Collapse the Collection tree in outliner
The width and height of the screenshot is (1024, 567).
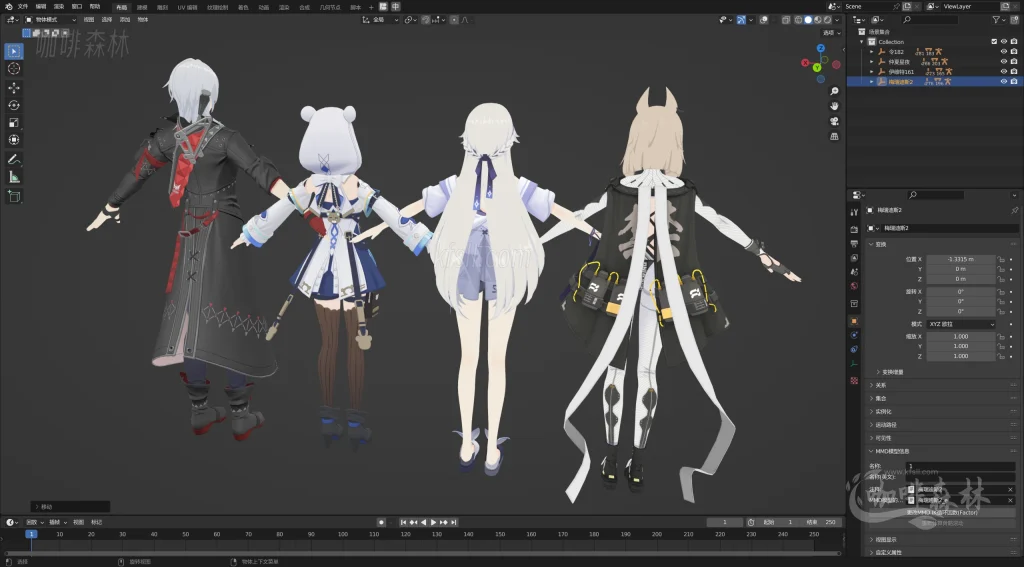point(862,42)
